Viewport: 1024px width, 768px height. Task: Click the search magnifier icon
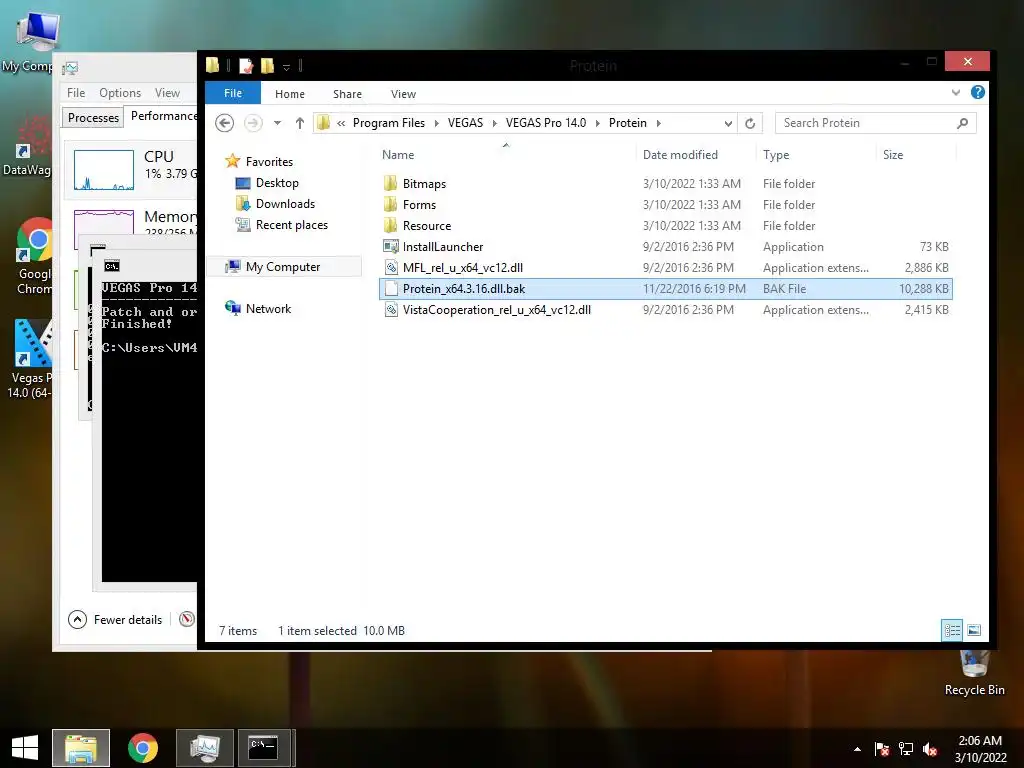(963, 123)
